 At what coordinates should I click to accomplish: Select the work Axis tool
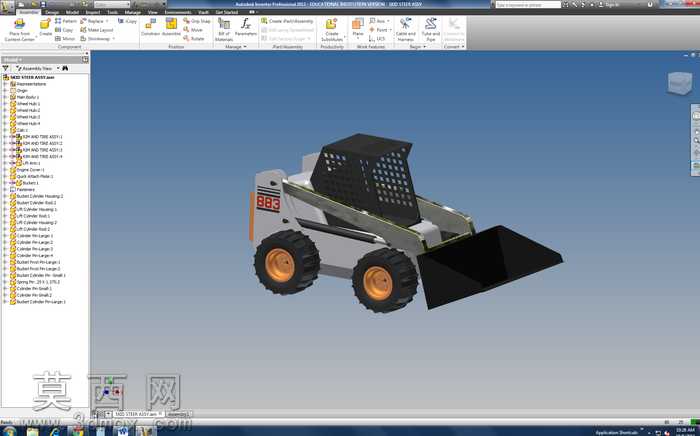(378, 21)
